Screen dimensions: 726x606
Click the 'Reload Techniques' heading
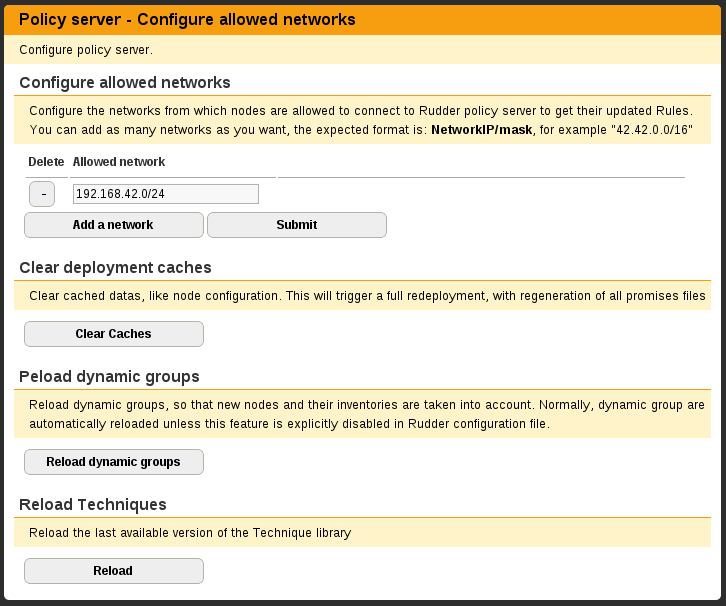[x=93, y=505]
